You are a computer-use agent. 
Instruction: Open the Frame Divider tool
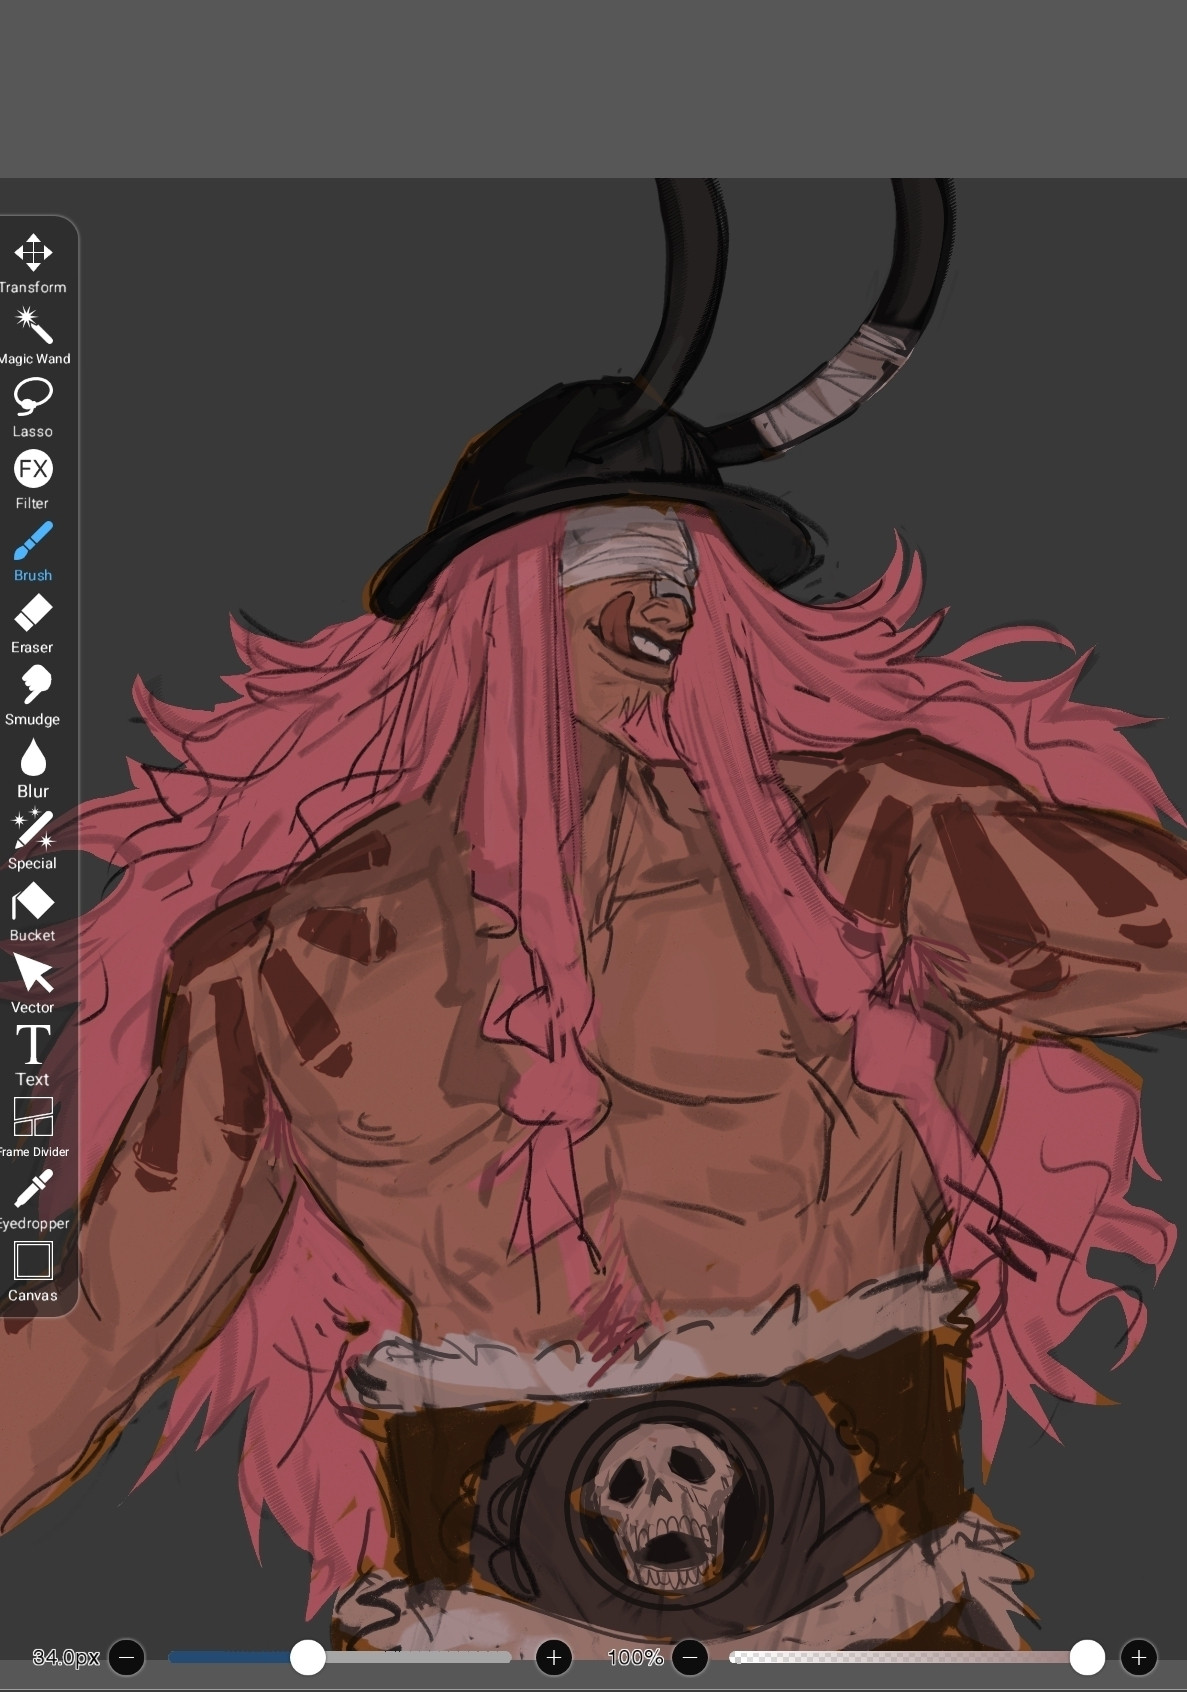tap(33, 1128)
